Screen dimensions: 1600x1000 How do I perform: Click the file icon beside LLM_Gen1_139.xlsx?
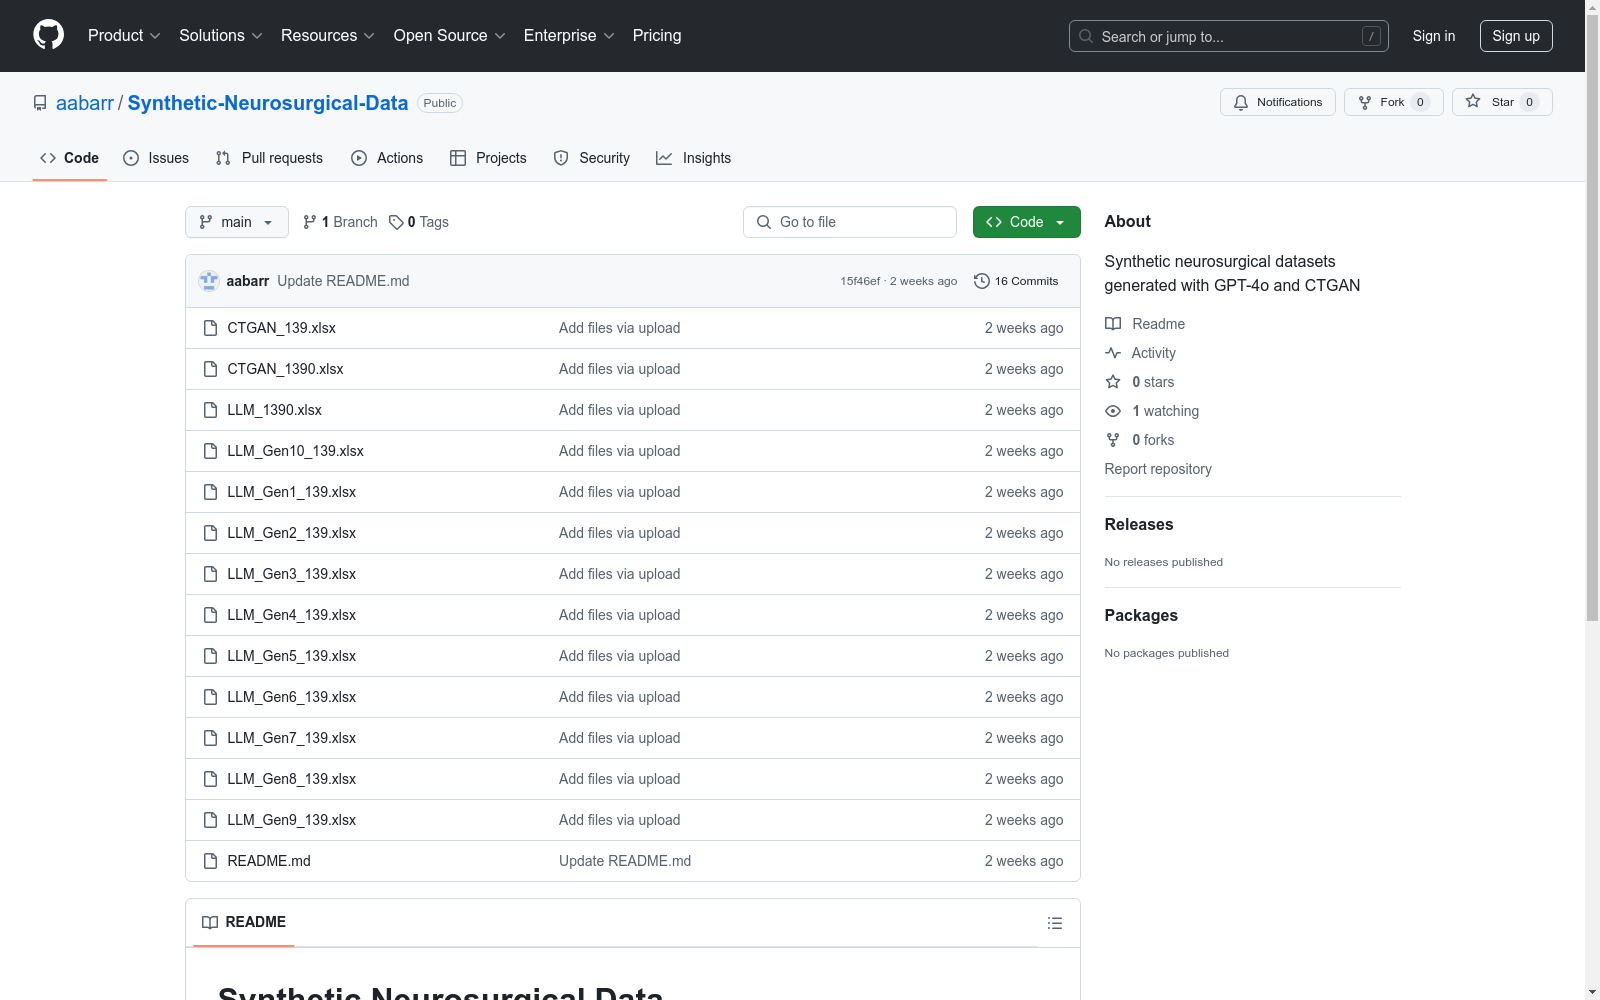click(x=210, y=492)
